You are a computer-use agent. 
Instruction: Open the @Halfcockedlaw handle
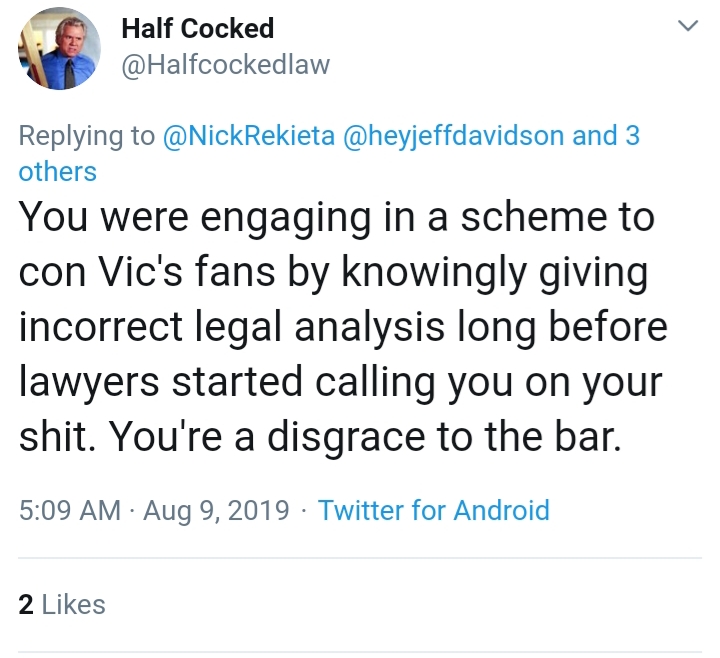click(x=225, y=65)
